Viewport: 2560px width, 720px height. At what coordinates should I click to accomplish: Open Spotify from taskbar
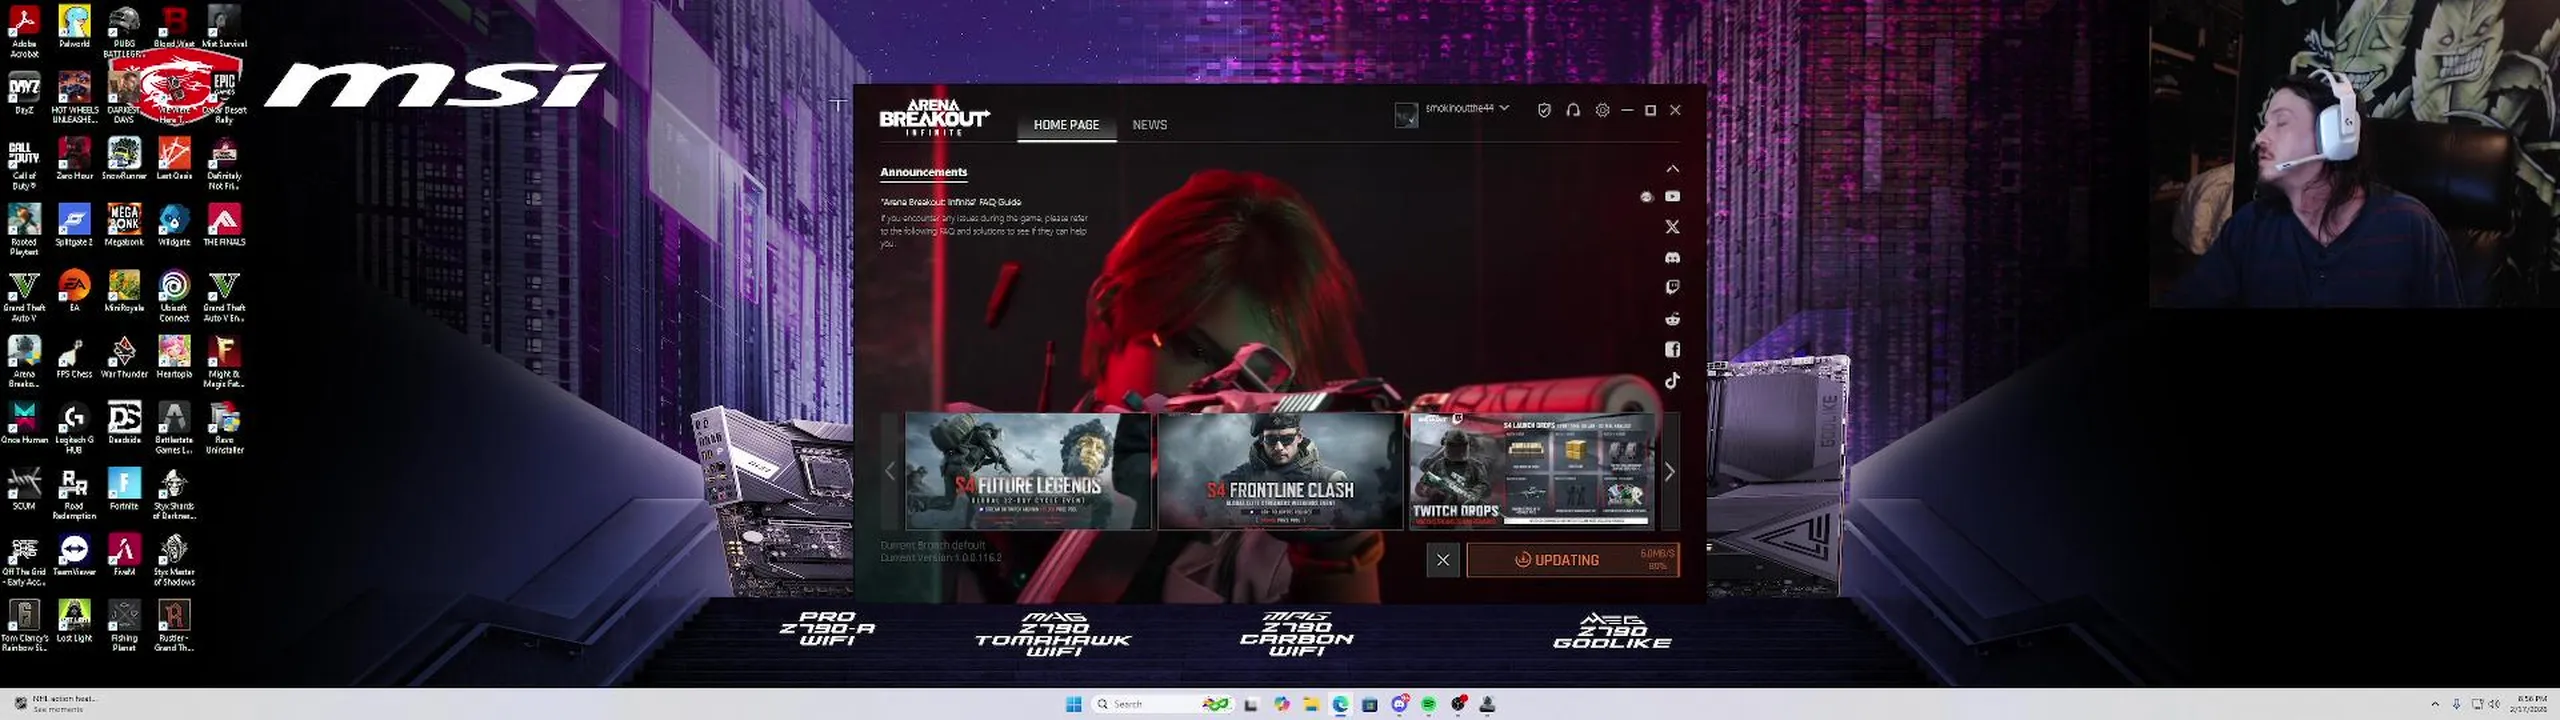pyautogui.click(x=1429, y=704)
